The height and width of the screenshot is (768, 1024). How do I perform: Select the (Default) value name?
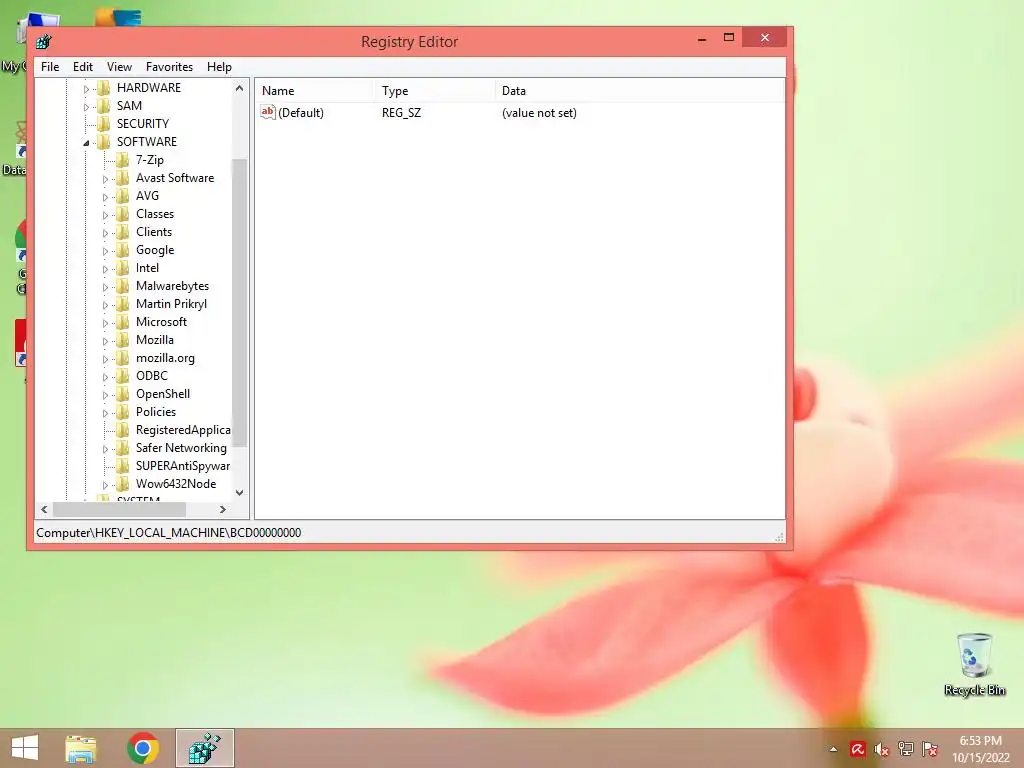(301, 113)
